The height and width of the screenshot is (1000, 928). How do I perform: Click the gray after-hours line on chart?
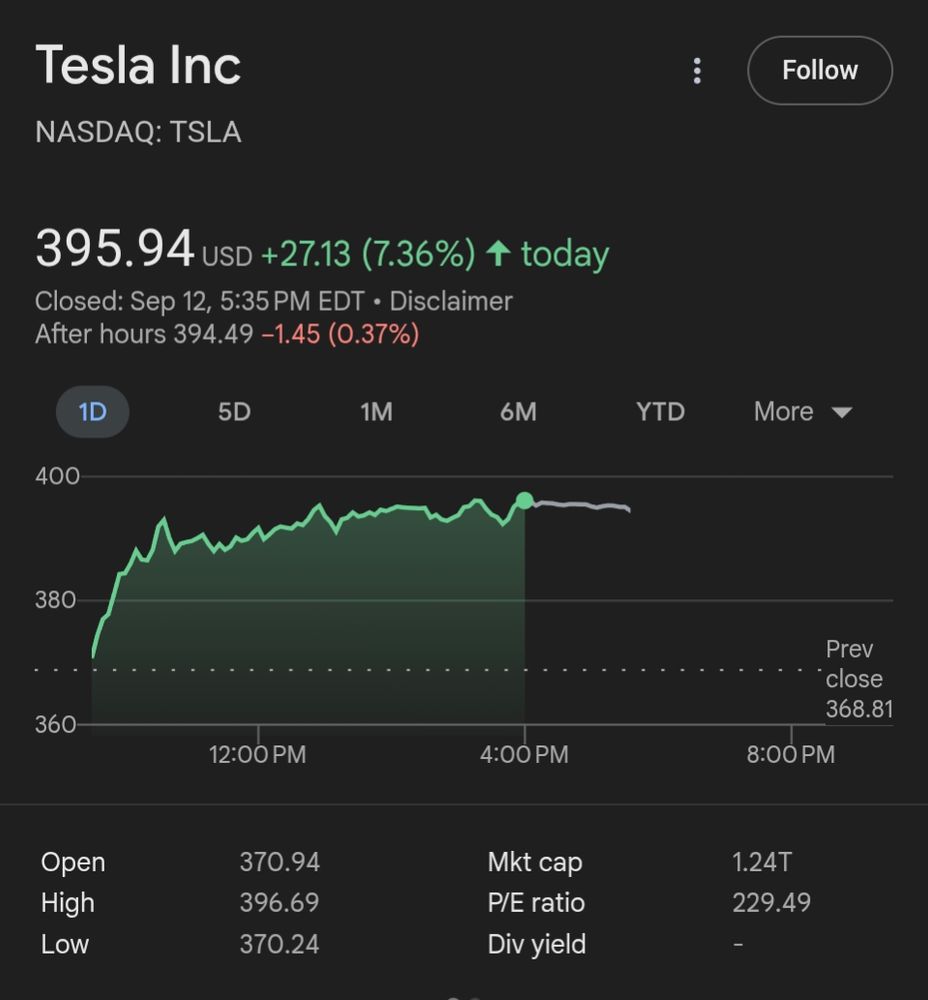coord(580,505)
